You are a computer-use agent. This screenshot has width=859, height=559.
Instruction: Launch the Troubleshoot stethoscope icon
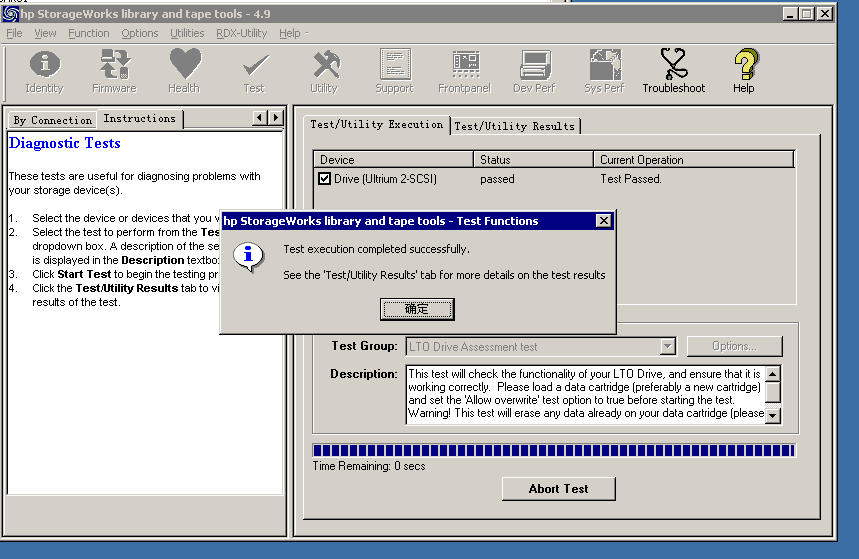tap(674, 71)
